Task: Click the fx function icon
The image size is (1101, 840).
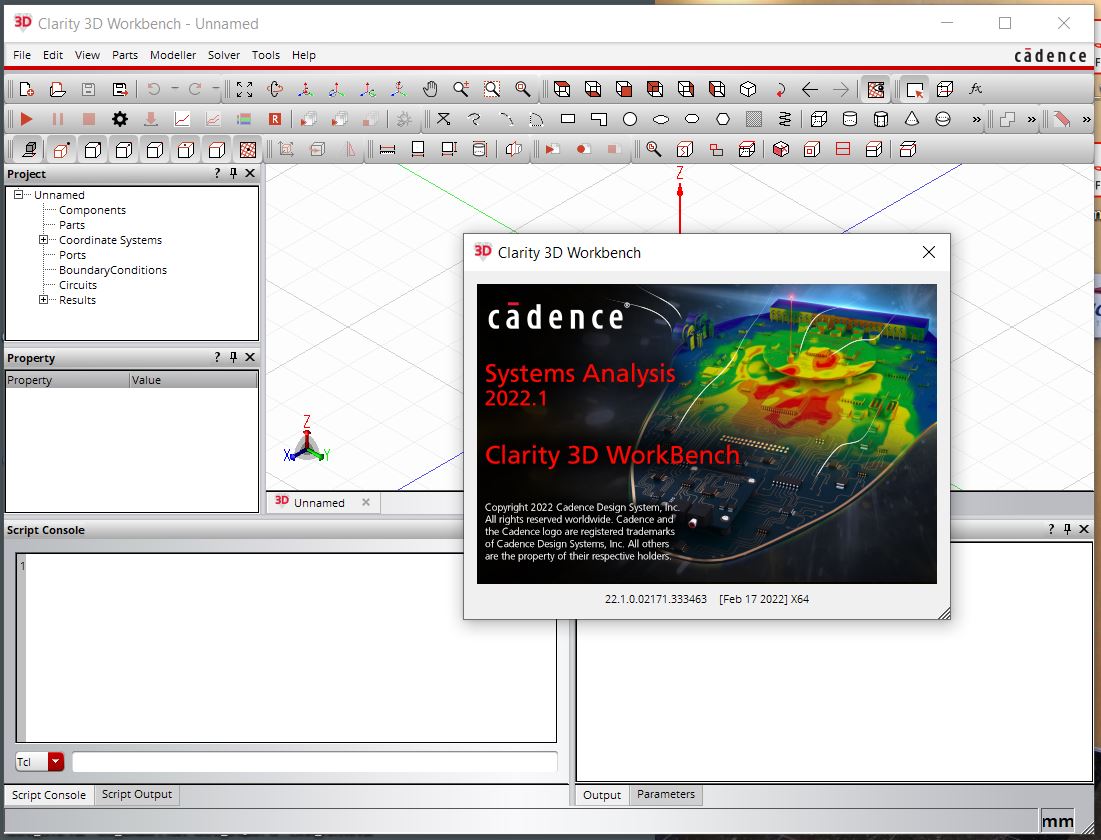Action: pyautogui.click(x=976, y=89)
